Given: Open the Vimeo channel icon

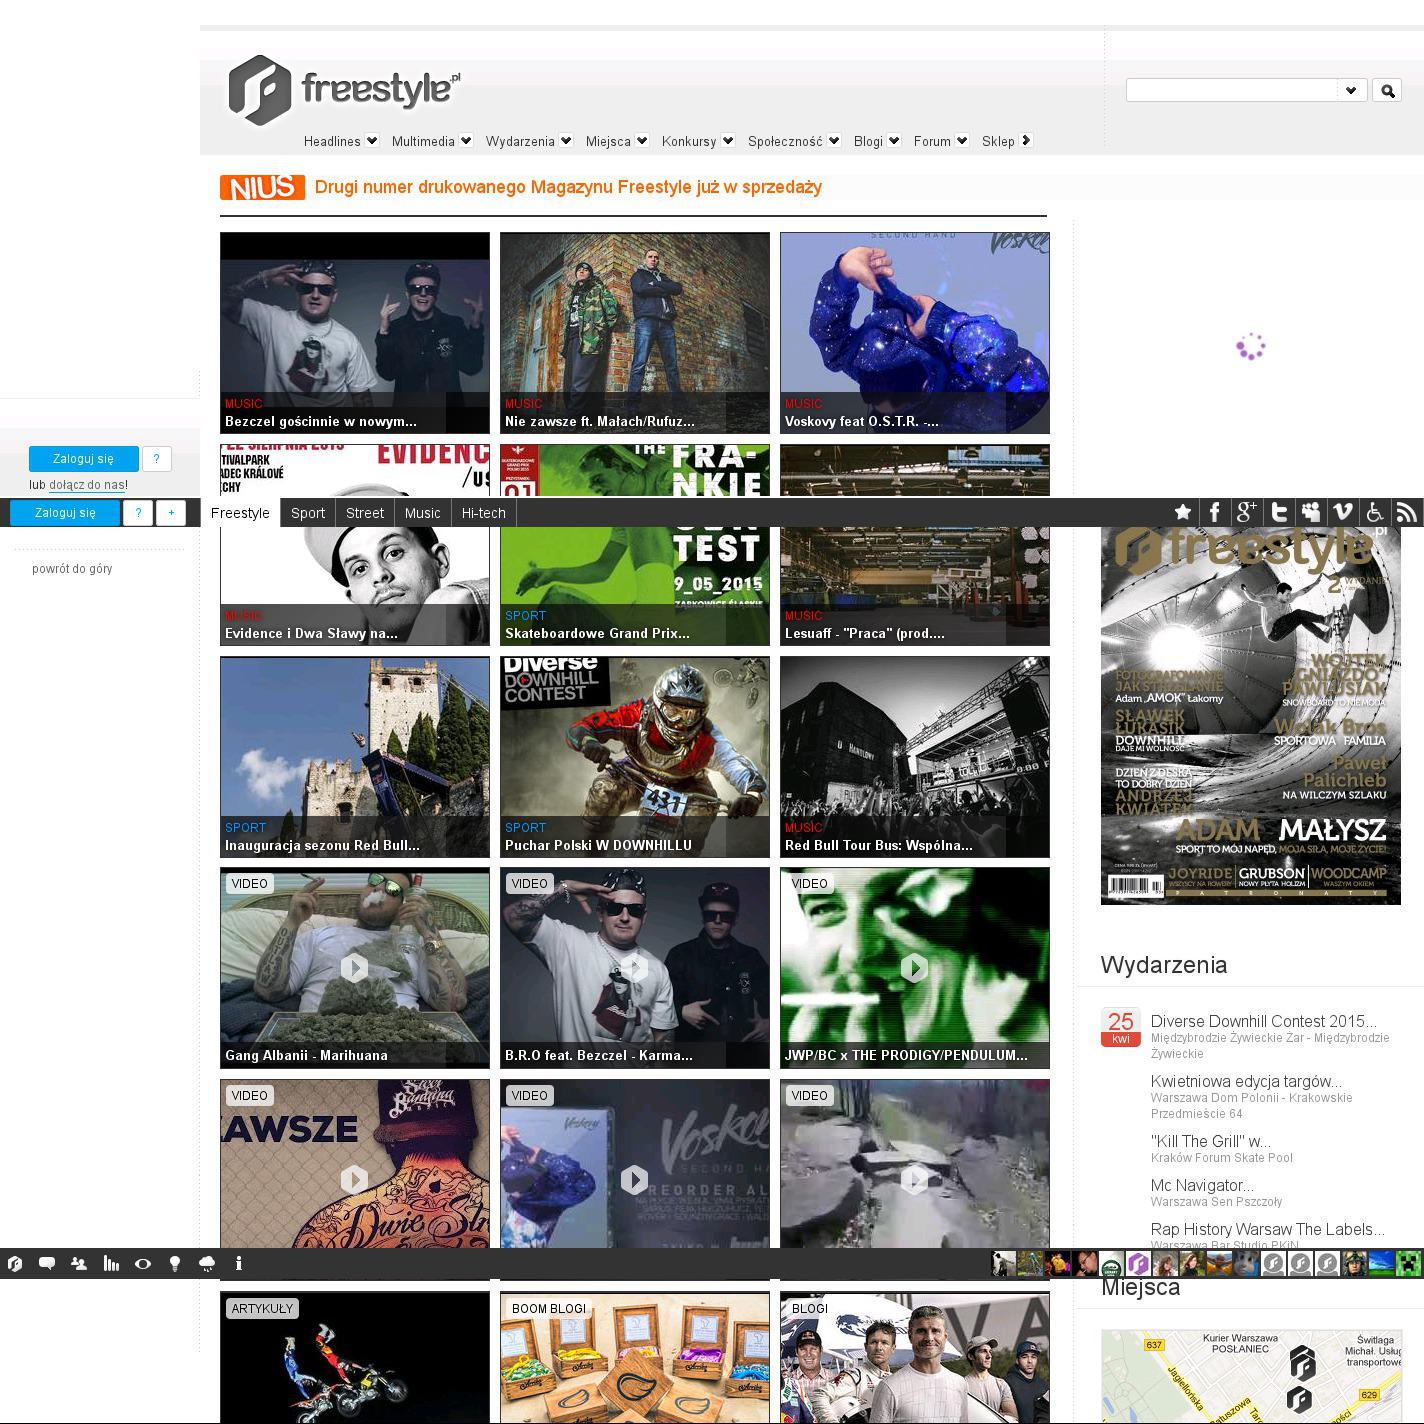Looking at the screenshot, I should 1342,512.
